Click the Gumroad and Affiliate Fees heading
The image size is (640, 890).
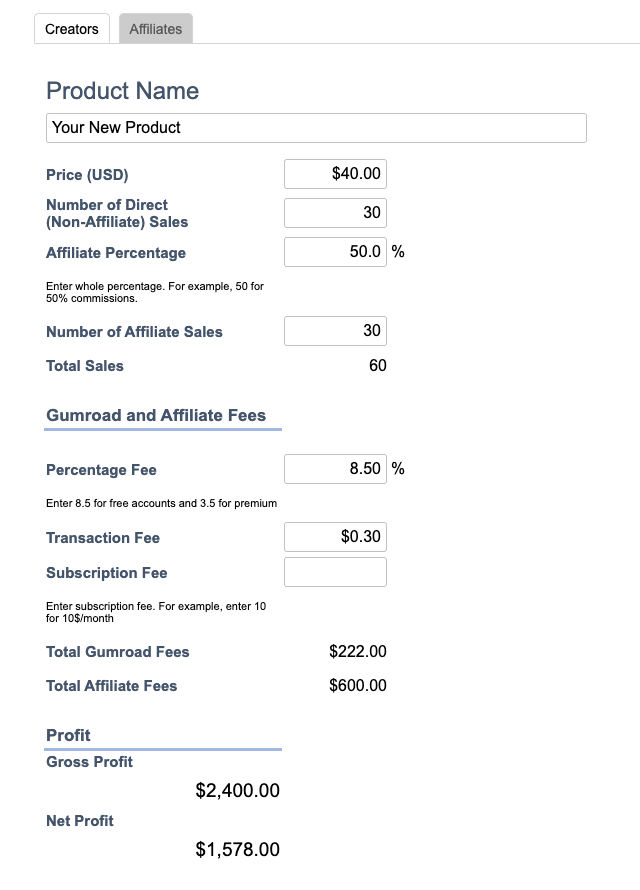coord(156,415)
